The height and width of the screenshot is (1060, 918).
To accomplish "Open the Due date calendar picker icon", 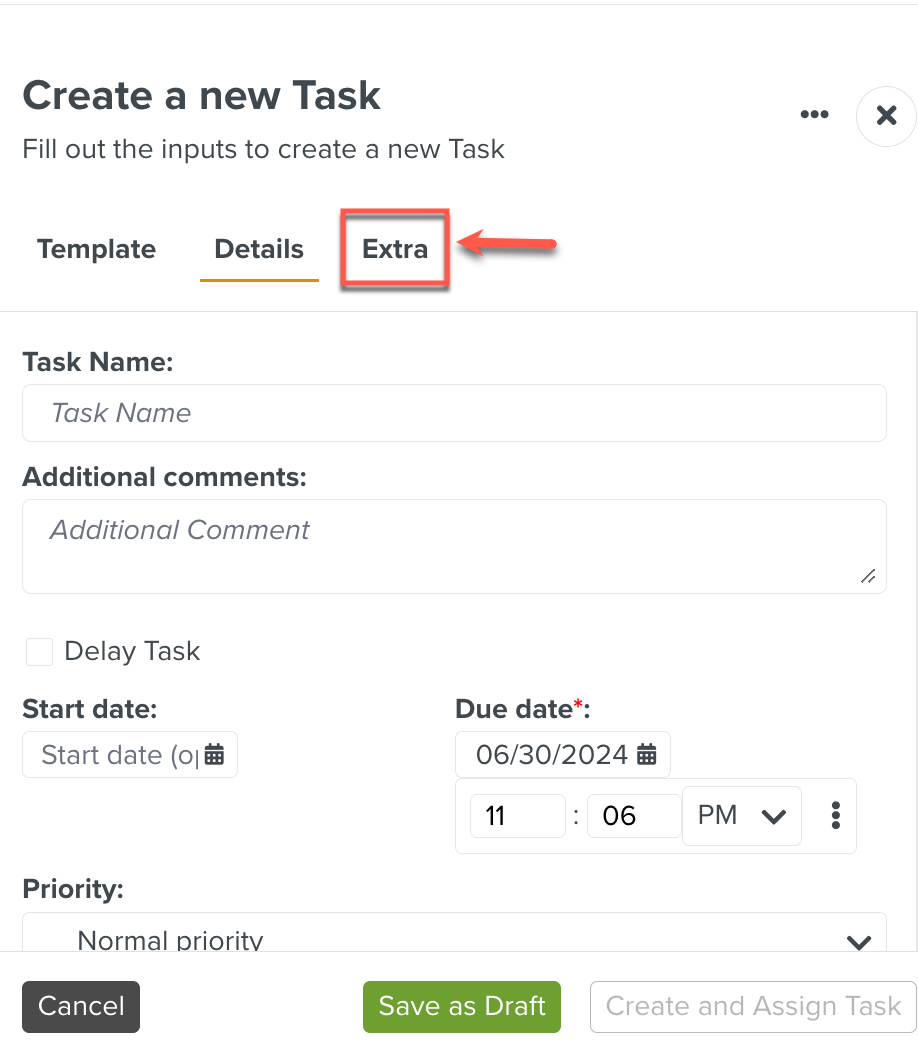I will 647,755.
